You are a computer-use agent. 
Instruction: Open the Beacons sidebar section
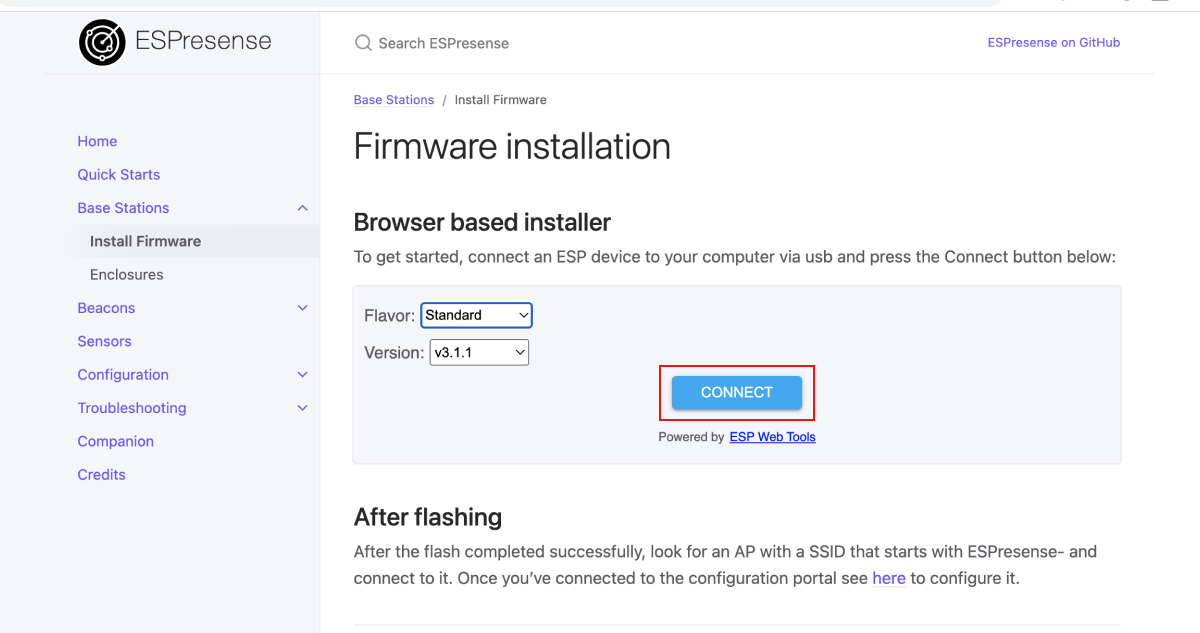point(106,308)
